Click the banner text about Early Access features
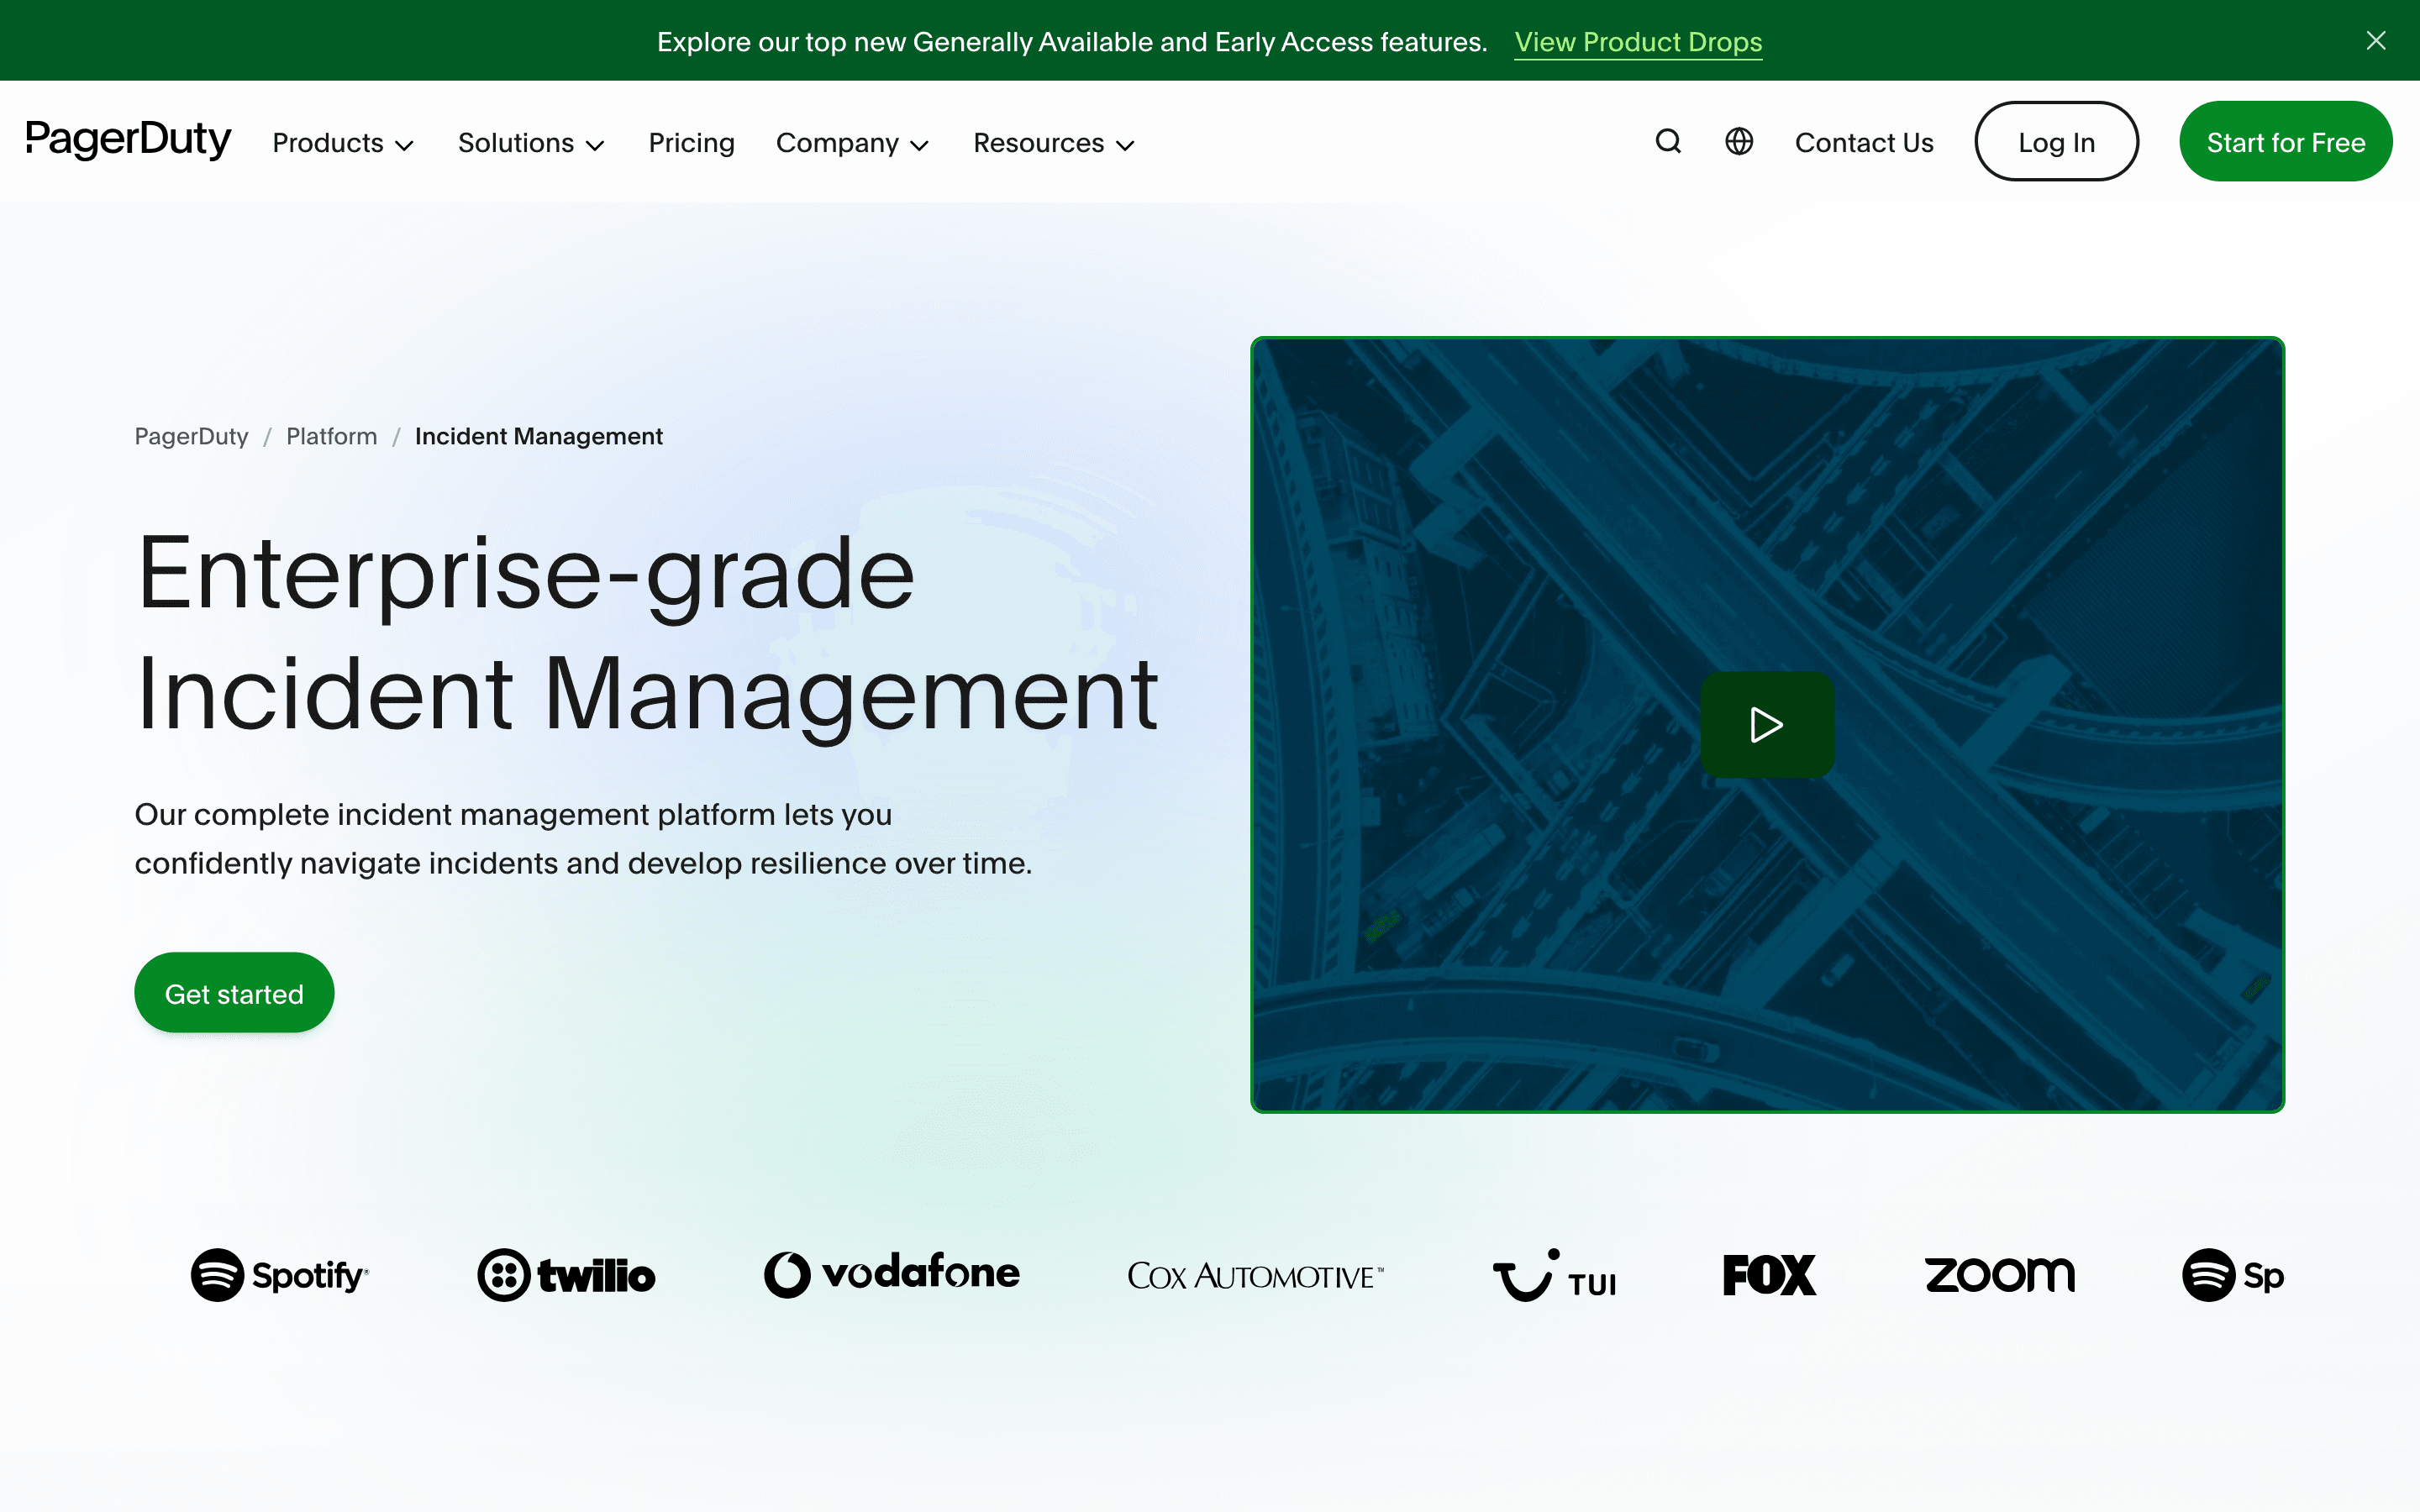This screenshot has width=2420, height=1512. click(x=1072, y=42)
